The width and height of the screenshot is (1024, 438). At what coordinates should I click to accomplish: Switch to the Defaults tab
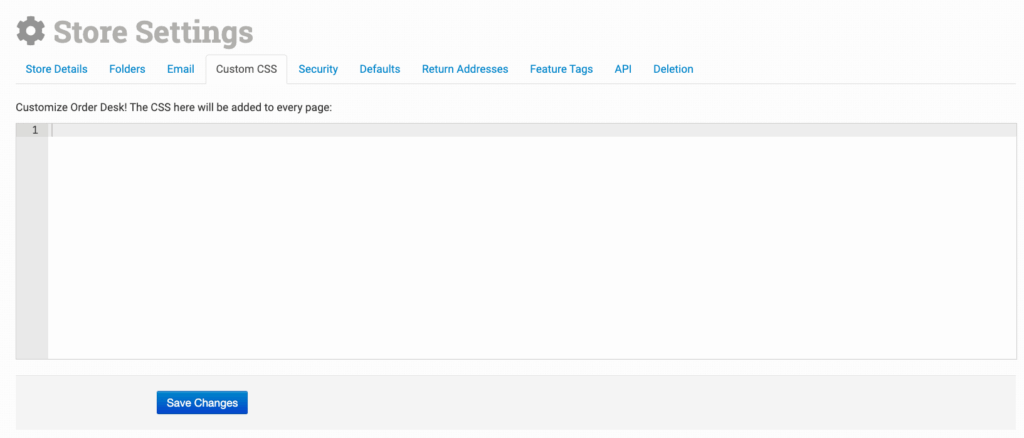coord(380,69)
